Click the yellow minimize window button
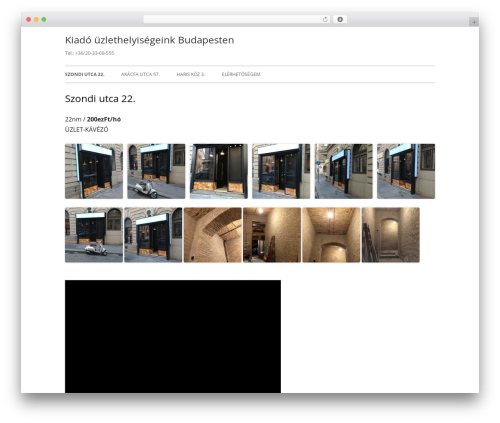This screenshot has height=423, width=500. (36, 20)
